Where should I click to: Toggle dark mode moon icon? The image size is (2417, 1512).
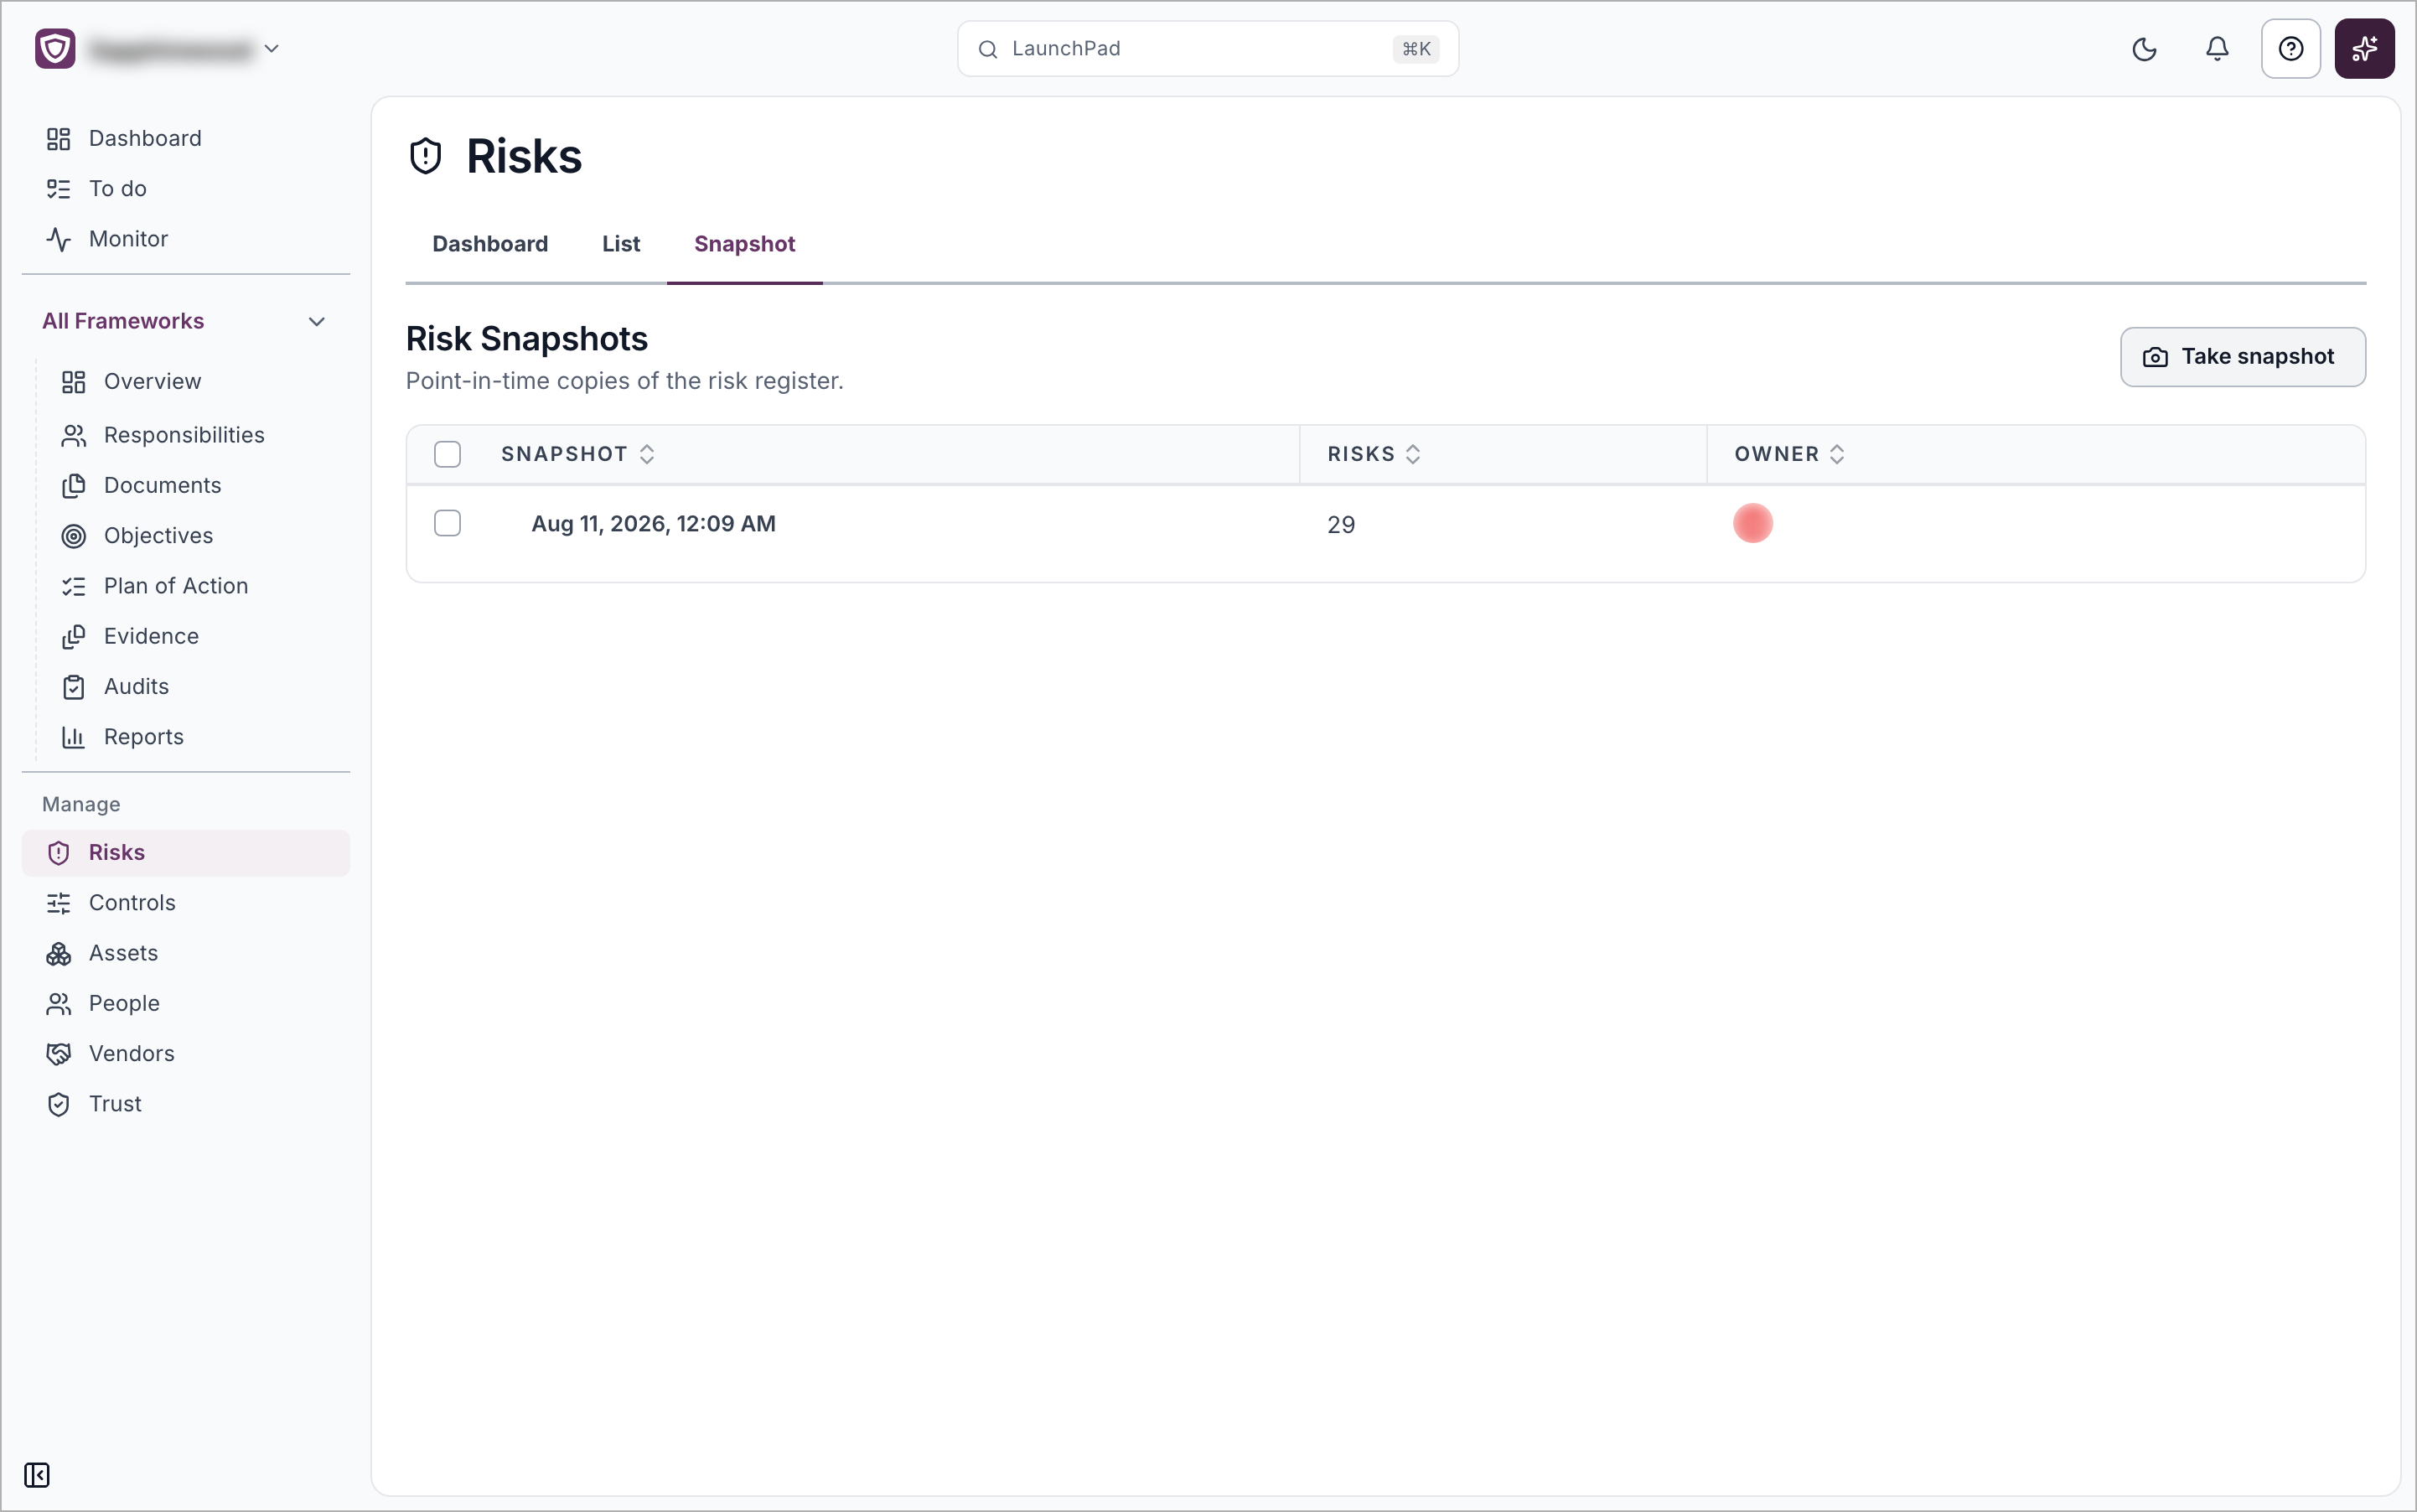pos(2143,49)
